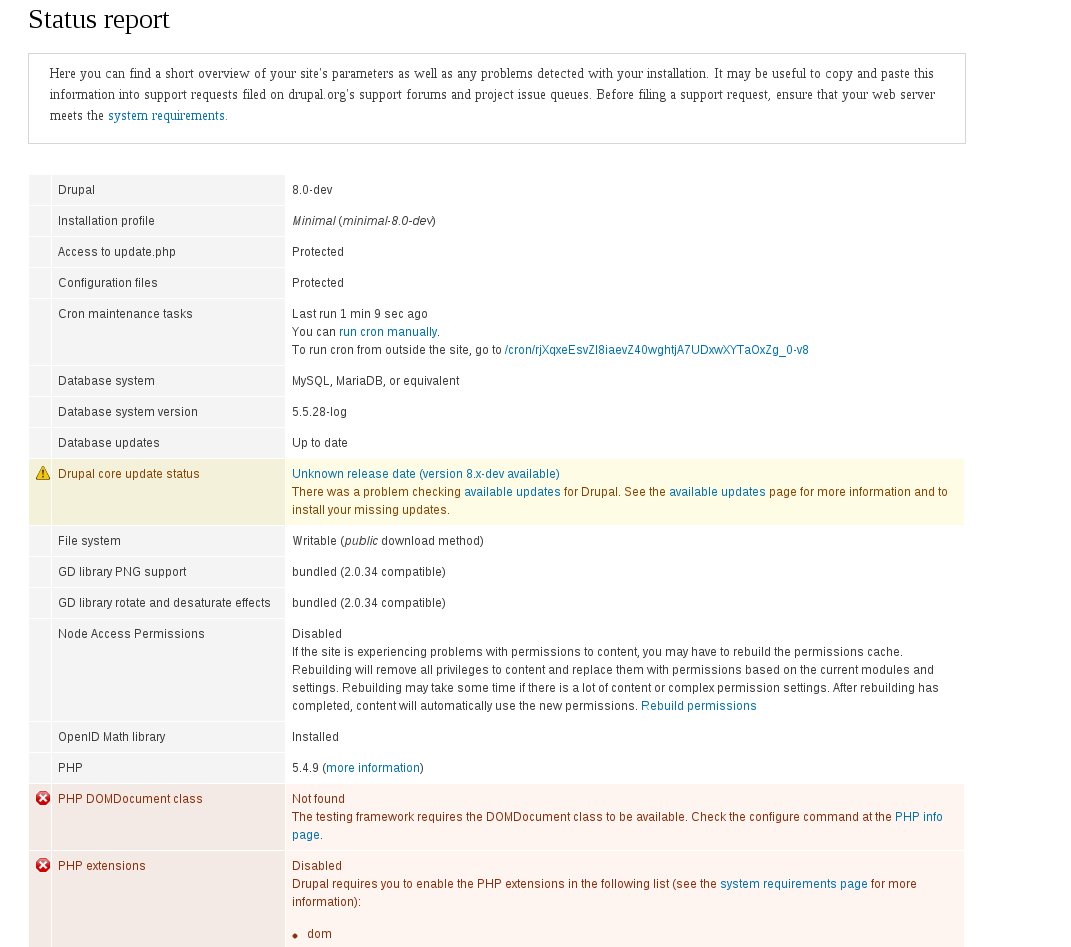Select the 'Drupal' row label
The height and width of the screenshot is (947, 1071).
point(76,189)
